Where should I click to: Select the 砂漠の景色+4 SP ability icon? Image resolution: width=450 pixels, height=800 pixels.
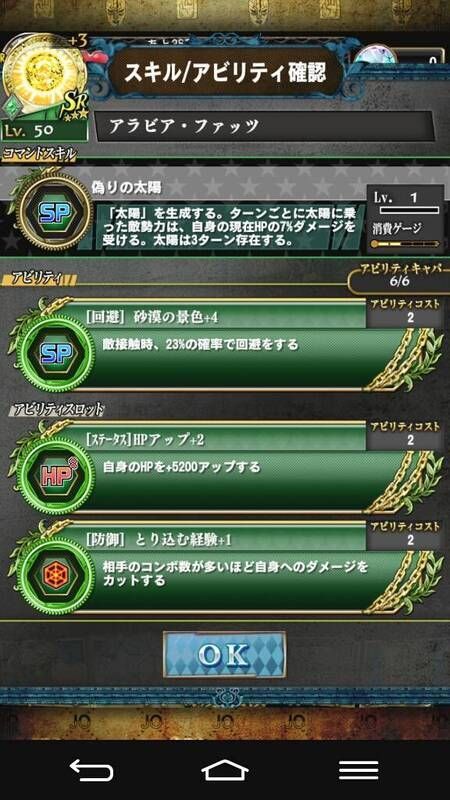tap(55, 353)
